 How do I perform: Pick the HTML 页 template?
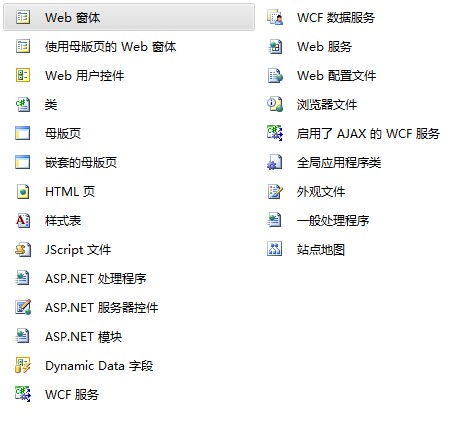point(70,192)
